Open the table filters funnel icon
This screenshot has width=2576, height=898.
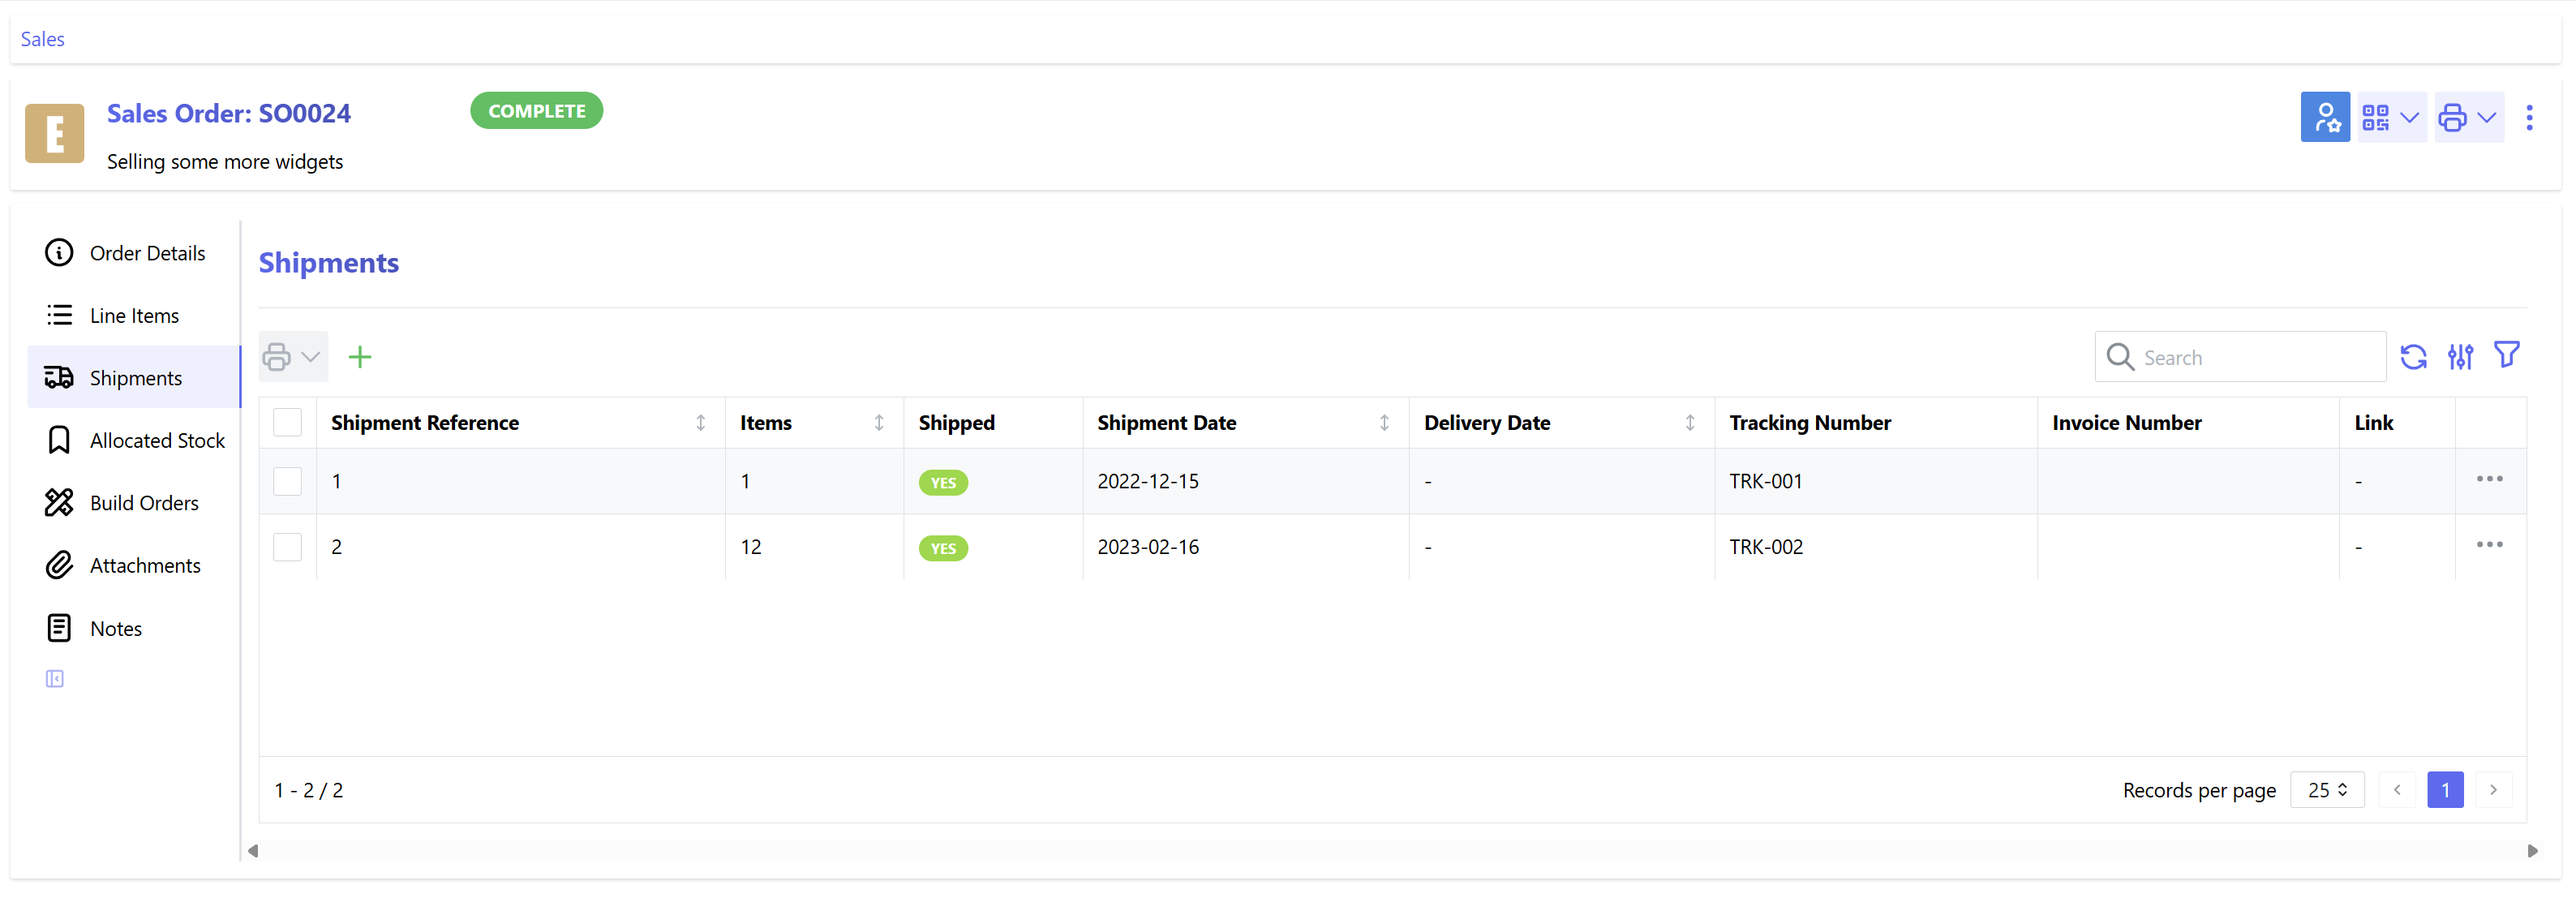point(2508,355)
